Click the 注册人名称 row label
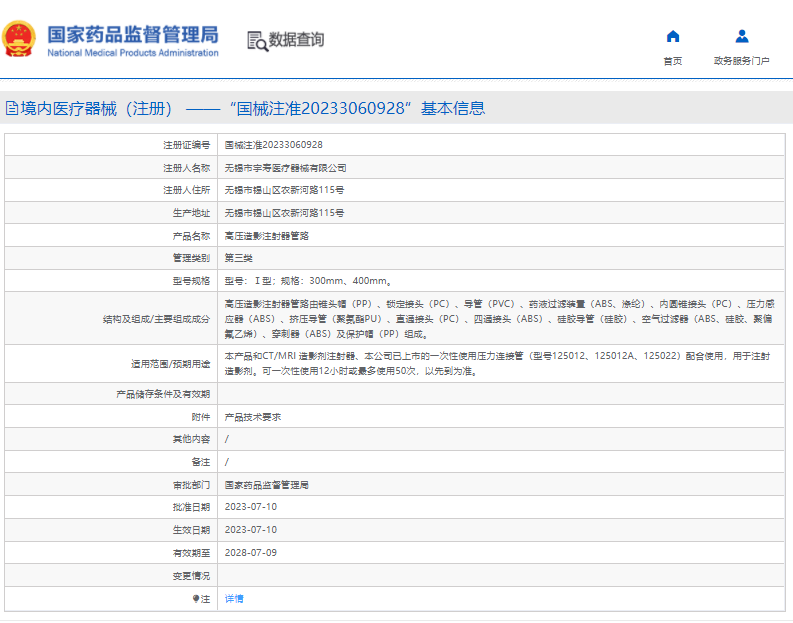 click(x=187, y=168)
